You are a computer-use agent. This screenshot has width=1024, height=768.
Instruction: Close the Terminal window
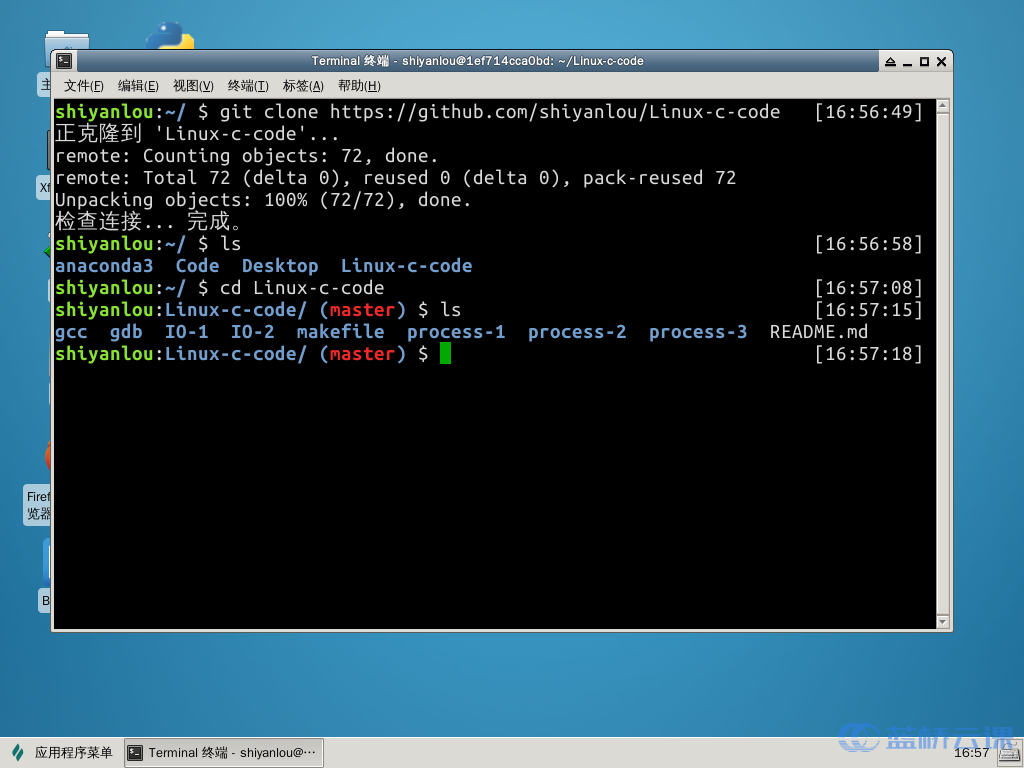[x=941, y=61]
